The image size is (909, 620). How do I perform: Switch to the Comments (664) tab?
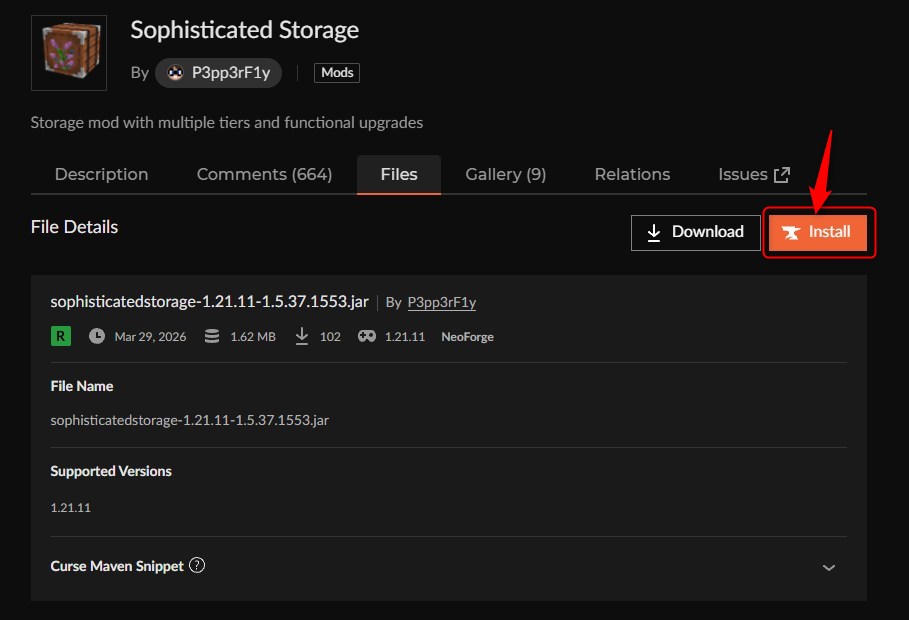pos(264,174)
